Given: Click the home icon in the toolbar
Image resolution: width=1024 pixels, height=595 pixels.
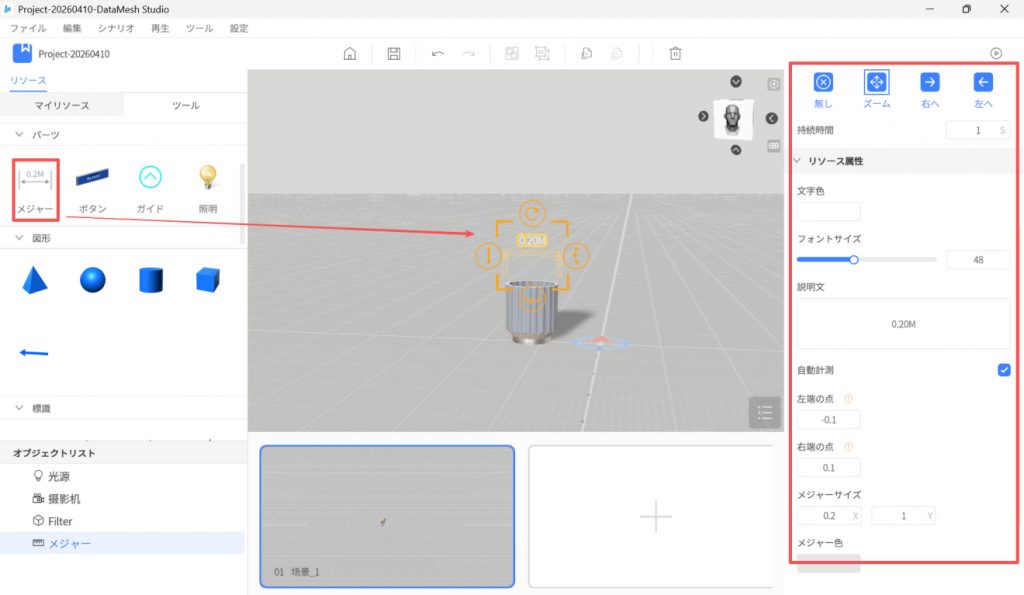Looking at the screenshot, I should click(x=349, y=54).
